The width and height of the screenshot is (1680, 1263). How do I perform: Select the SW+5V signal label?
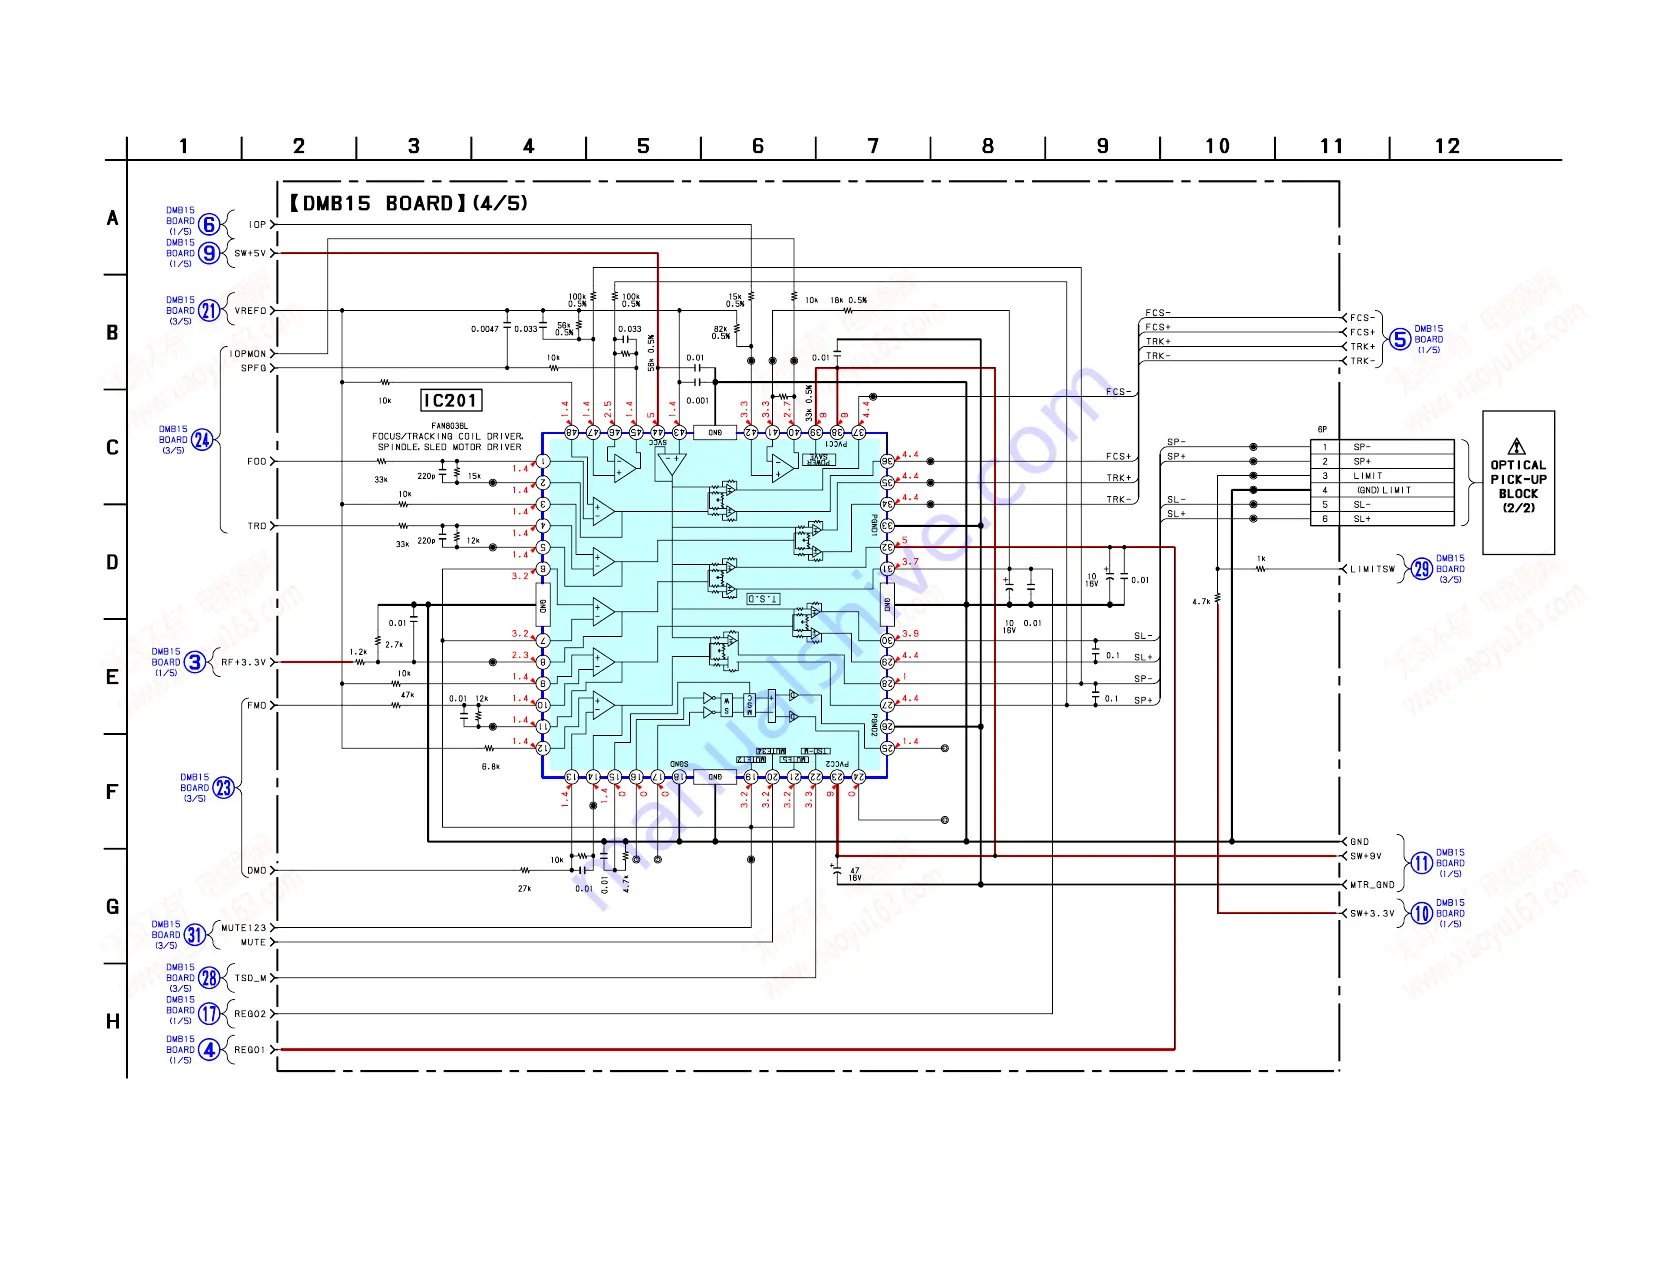[250, 253]
